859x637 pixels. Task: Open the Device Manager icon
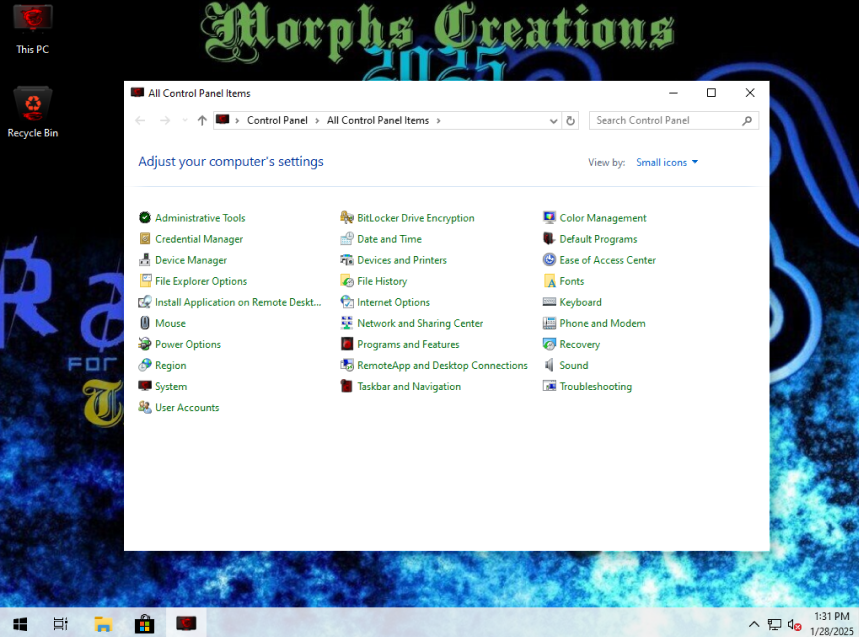click(145, 260)
